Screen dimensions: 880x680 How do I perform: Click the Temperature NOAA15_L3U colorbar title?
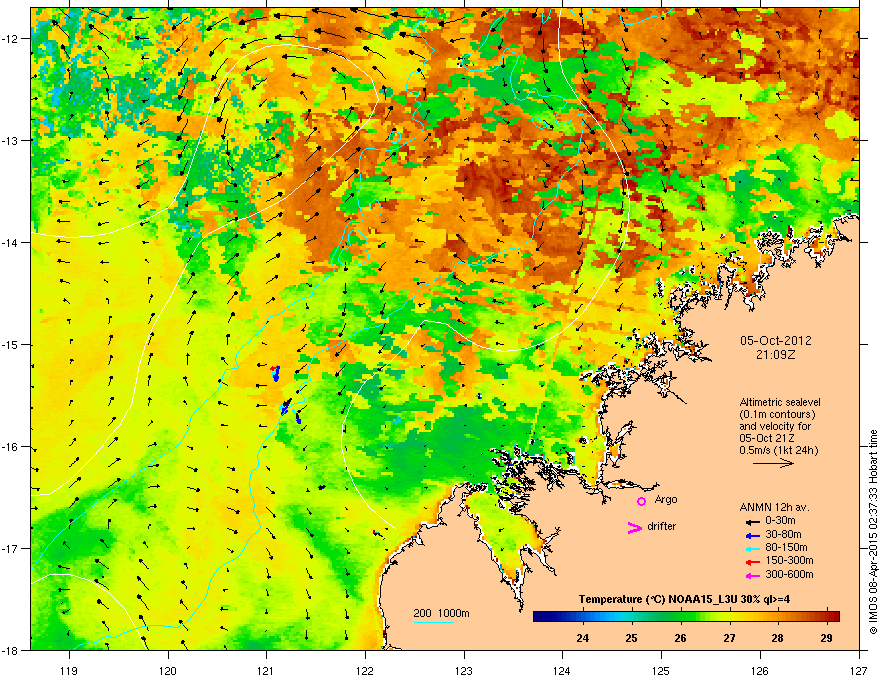click(684, 599)
